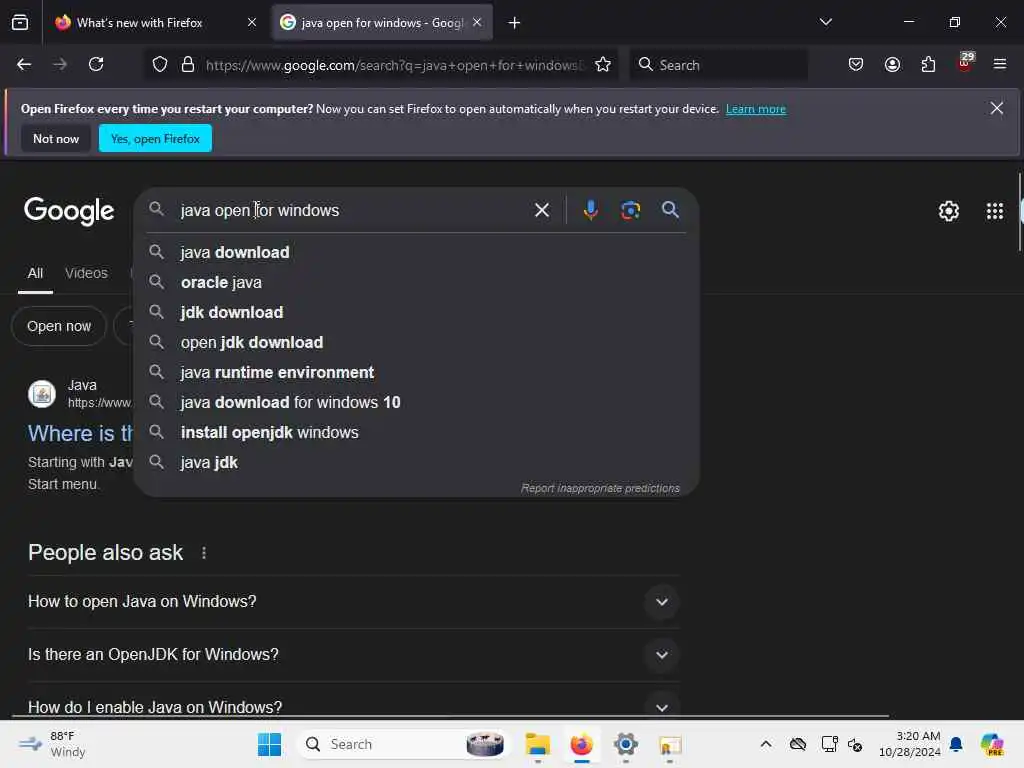Open Firefox application menu
The height and width of the screenshot is (768, 1024).
[x=999, y=65]
